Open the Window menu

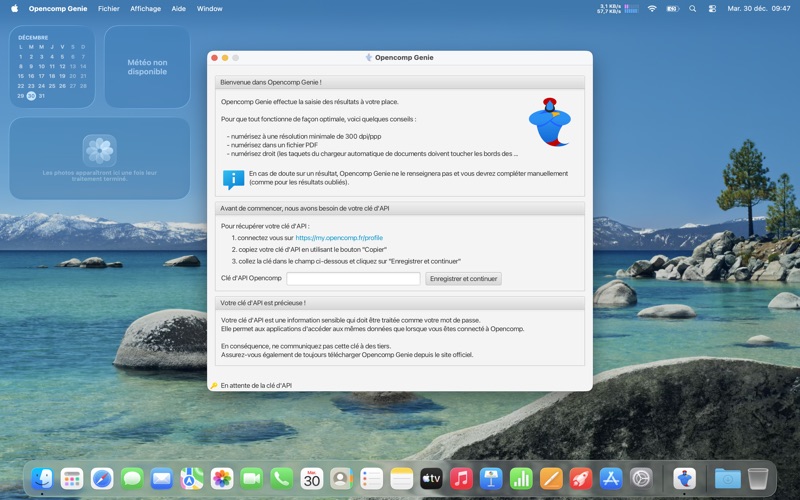pyautogui.click(x=209, y=9)
